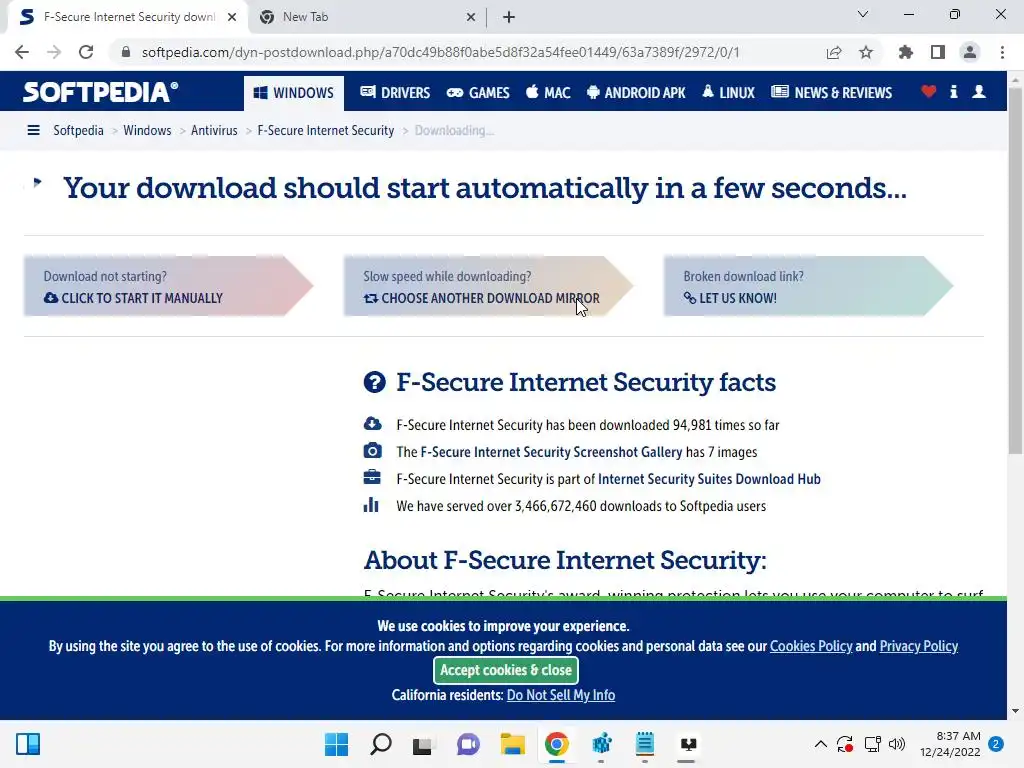The height and width of the screenshot is (768, 1024).
Task: Open the Mac section
Action: pos(548,93)
